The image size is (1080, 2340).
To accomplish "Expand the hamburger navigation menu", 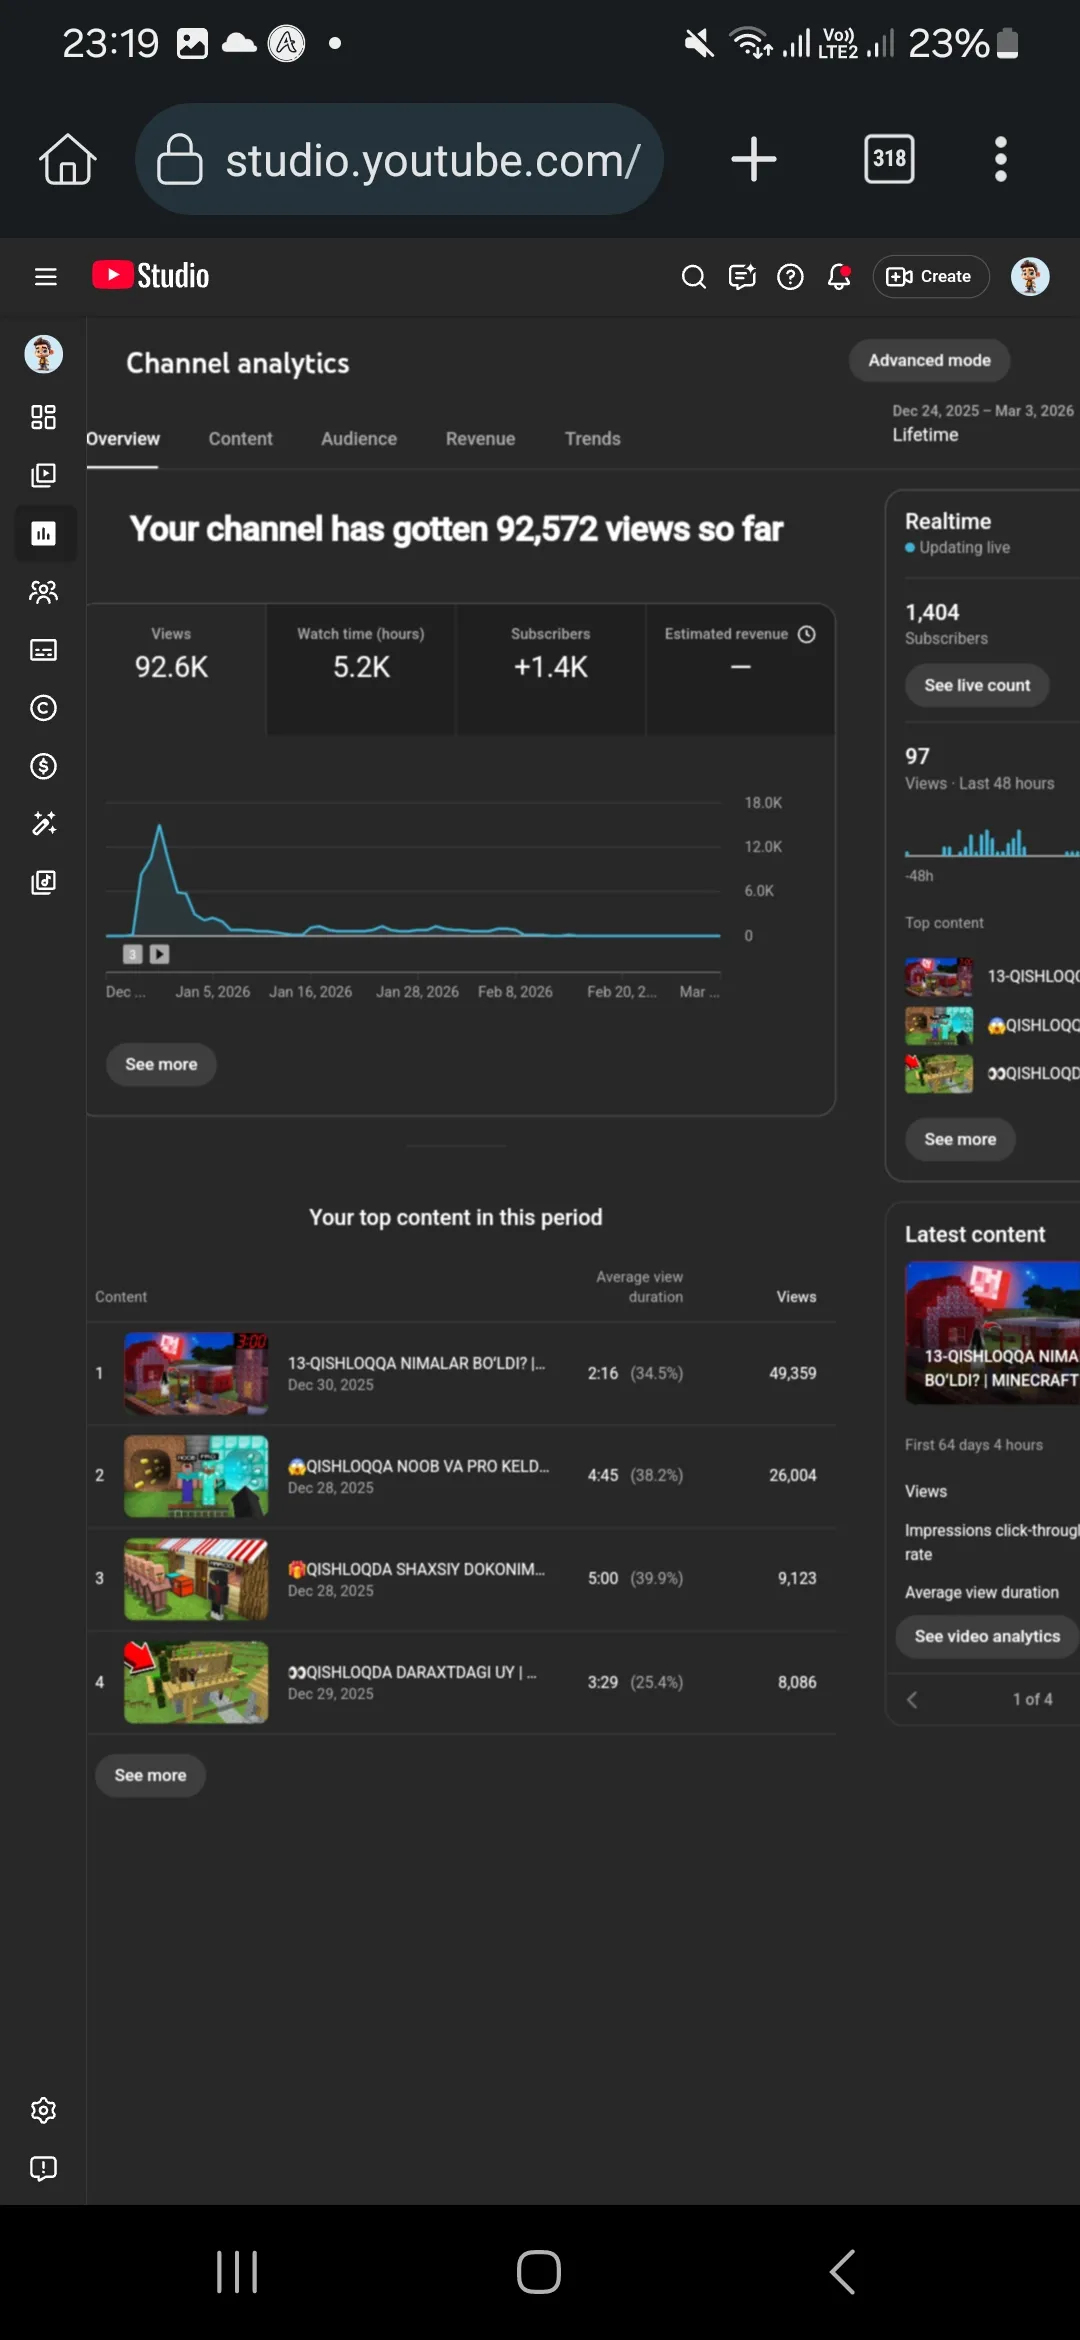I will coord(45,276).
